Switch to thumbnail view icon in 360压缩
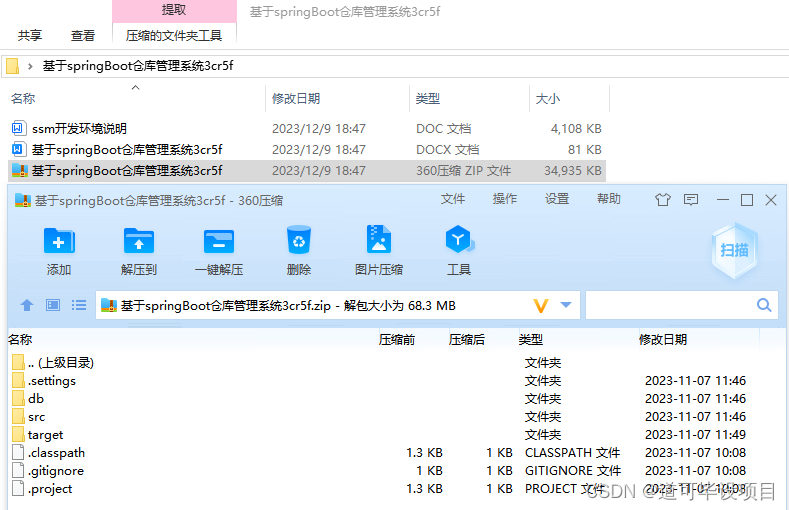This screenshot has width=789, height=510. 53,305
